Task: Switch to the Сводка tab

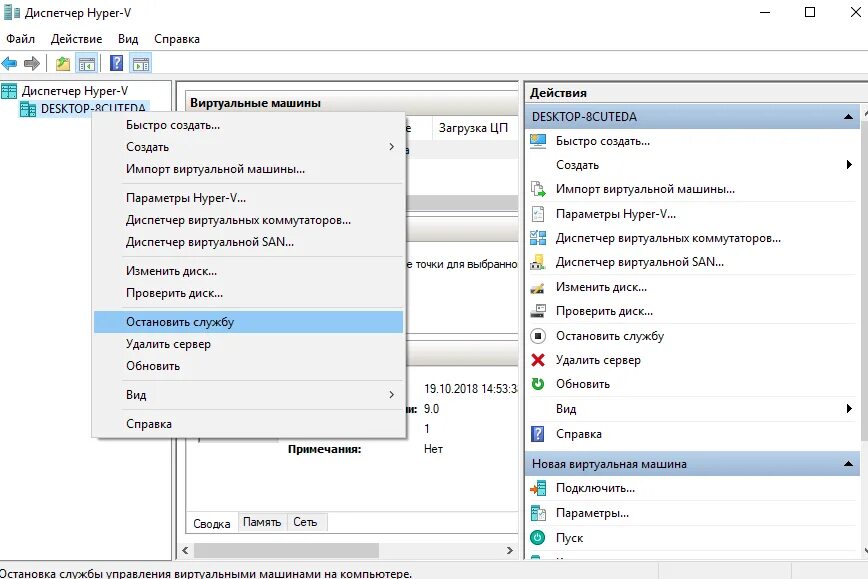Action: pos(212,523)
